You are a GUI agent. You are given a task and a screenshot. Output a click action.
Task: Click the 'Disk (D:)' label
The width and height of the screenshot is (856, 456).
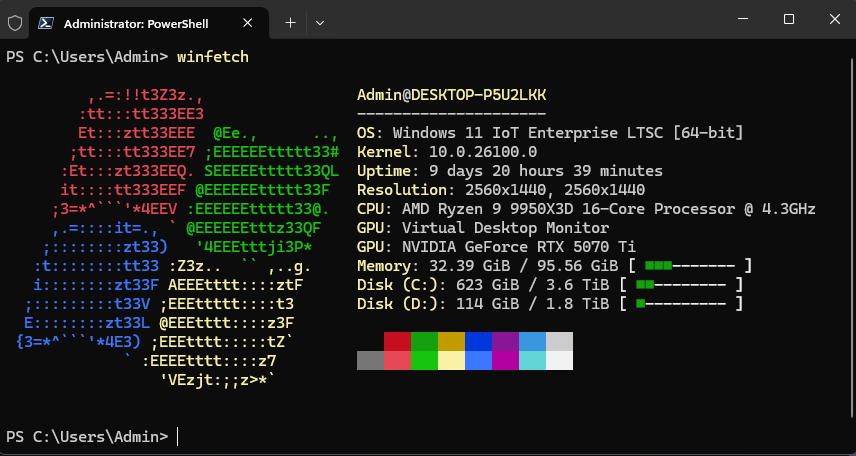coord(397,304)
